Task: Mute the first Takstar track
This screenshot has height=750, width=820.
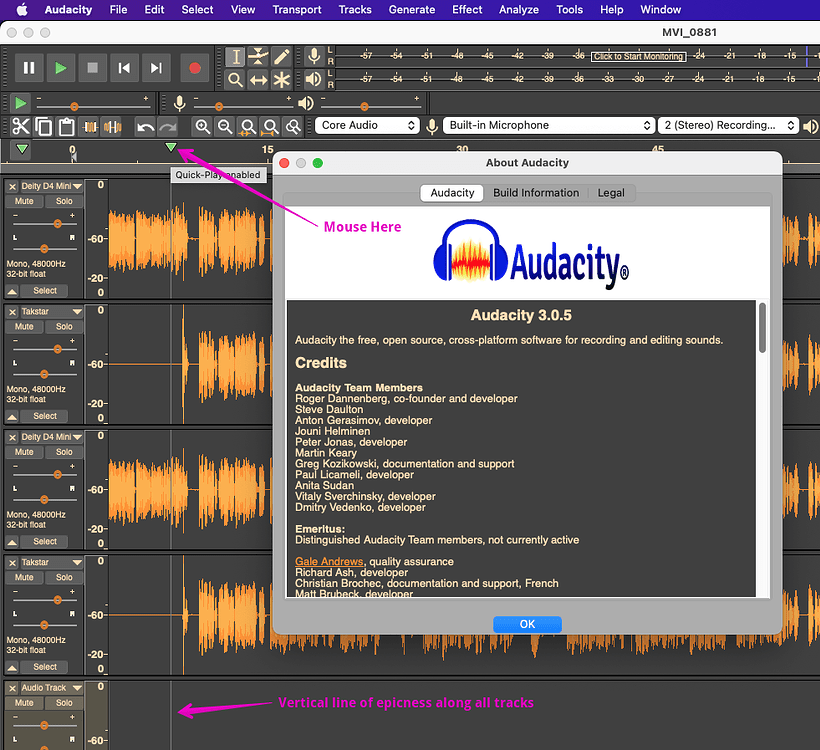Action: coord(24,327)
